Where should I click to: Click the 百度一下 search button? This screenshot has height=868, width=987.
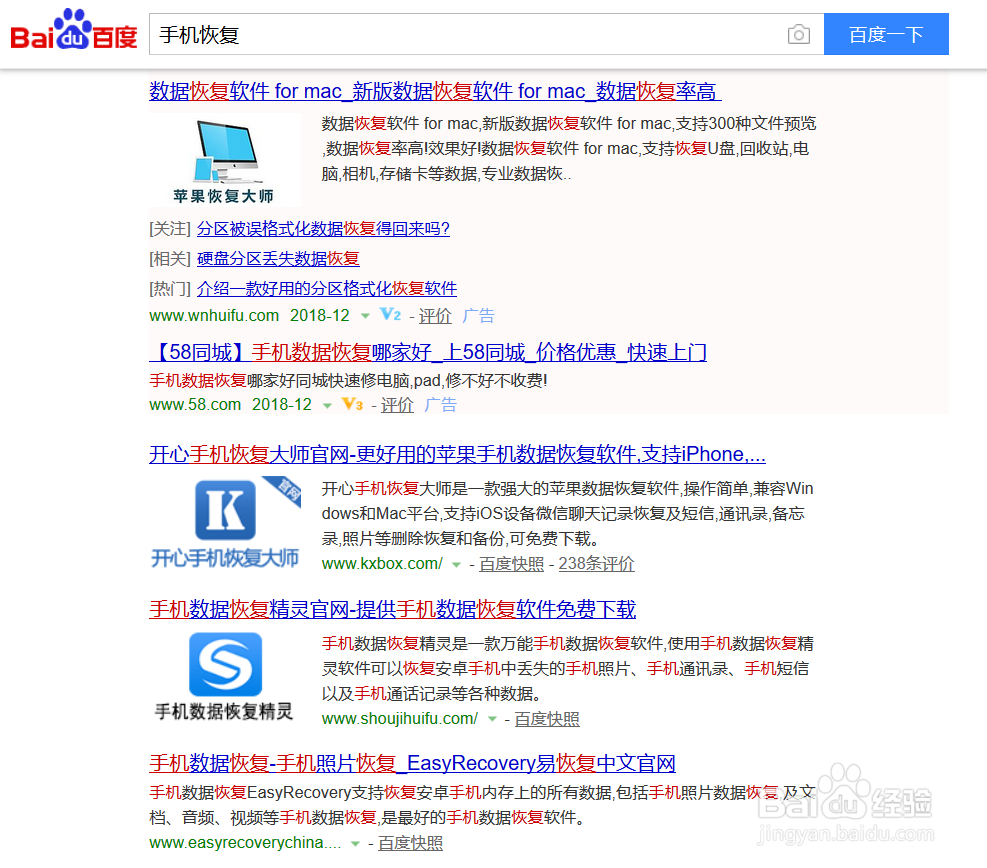(x=886, y=34)
